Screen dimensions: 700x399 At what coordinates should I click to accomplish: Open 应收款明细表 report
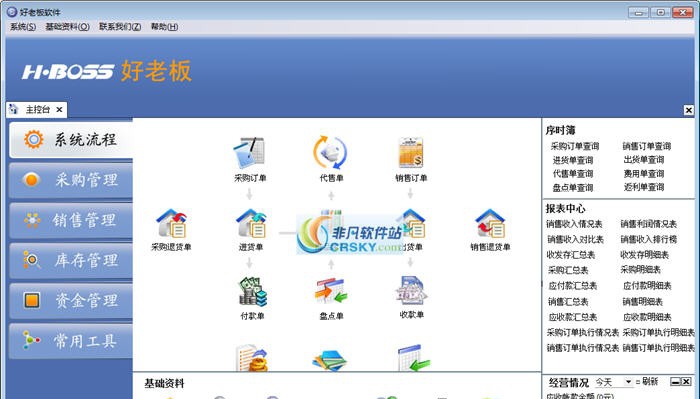pyautogui.click(x=647, y=317)
